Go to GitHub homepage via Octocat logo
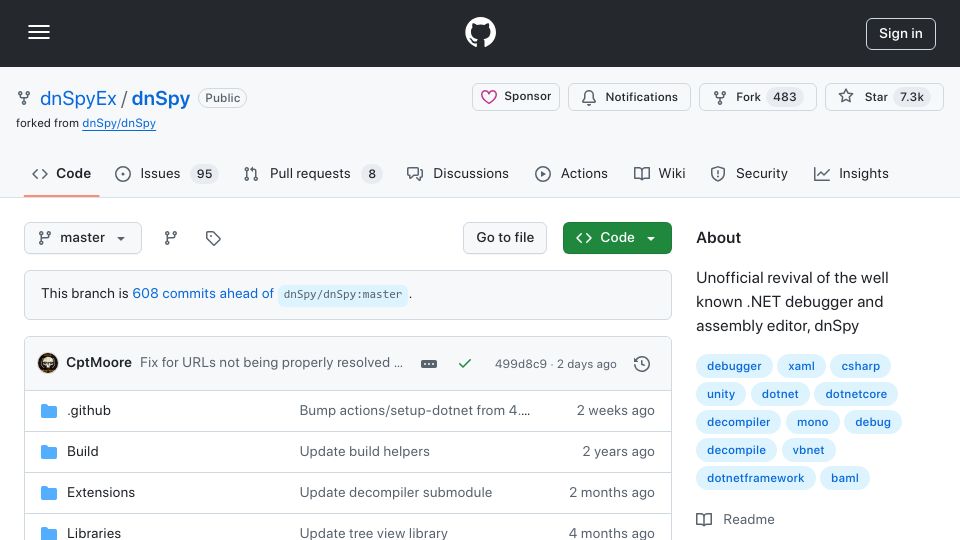The width and height of the screenshot is (960, 540). (480, 32)
